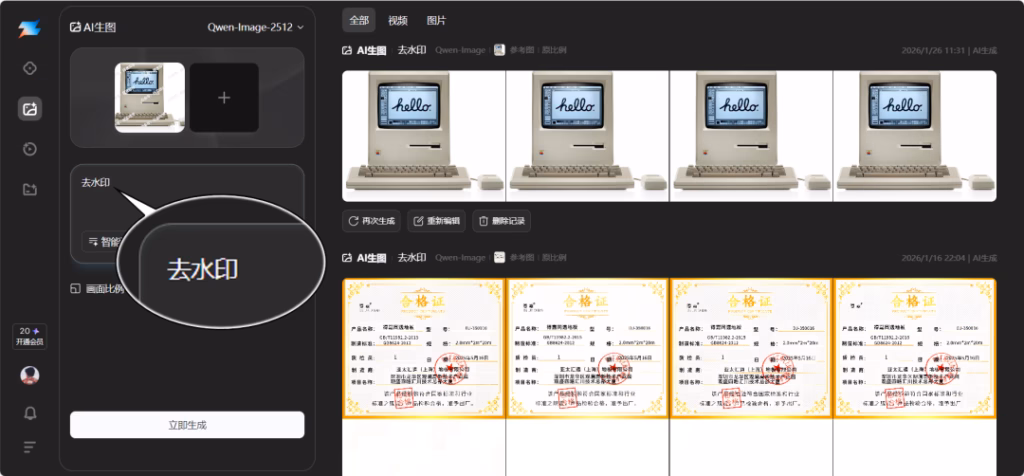Click the sidebar menu lines icon at bottom
Image resolution: width=1024 pixels, height=476 pixels.
(30, 446)
